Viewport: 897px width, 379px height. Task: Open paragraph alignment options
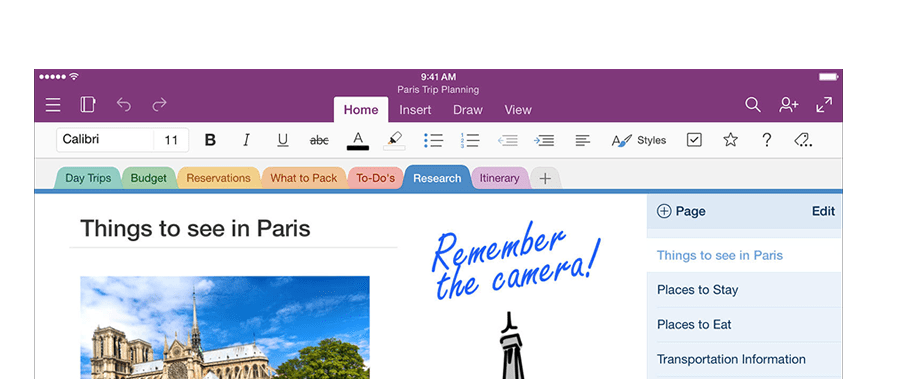click(583, 140)
